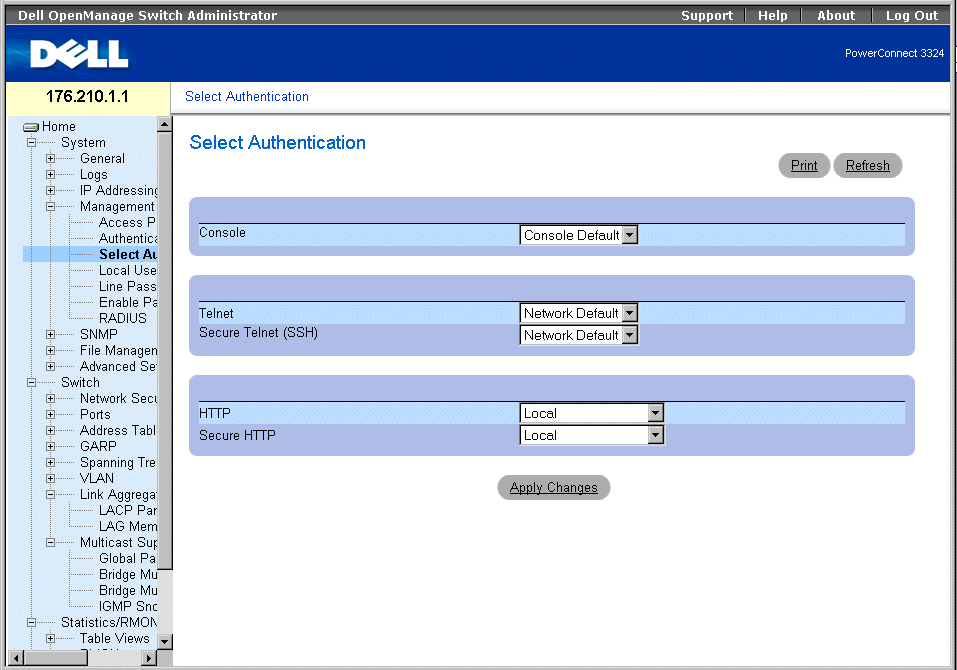The width and height of the screenshot is (957, 670).
Task: Click the PowerConnect 3324 model label
Action: [894, 53]
